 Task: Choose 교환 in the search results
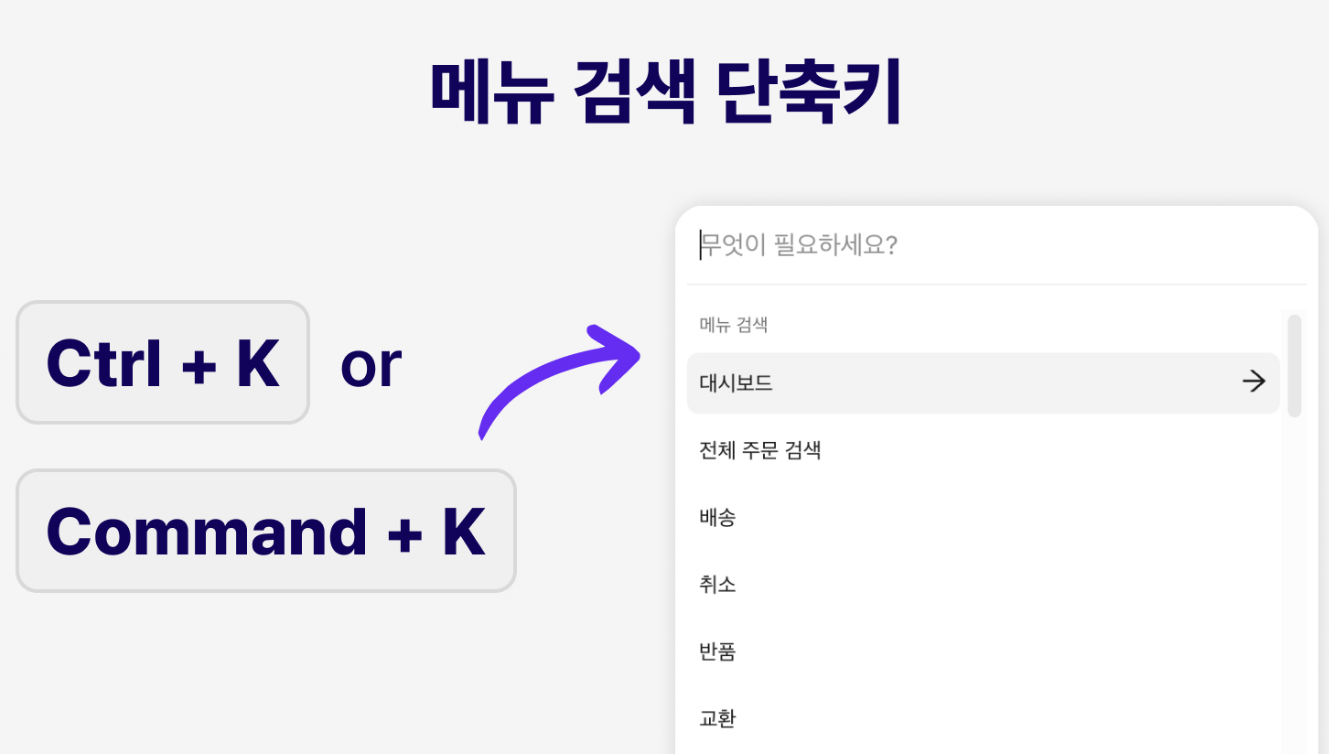click(983, 718)
